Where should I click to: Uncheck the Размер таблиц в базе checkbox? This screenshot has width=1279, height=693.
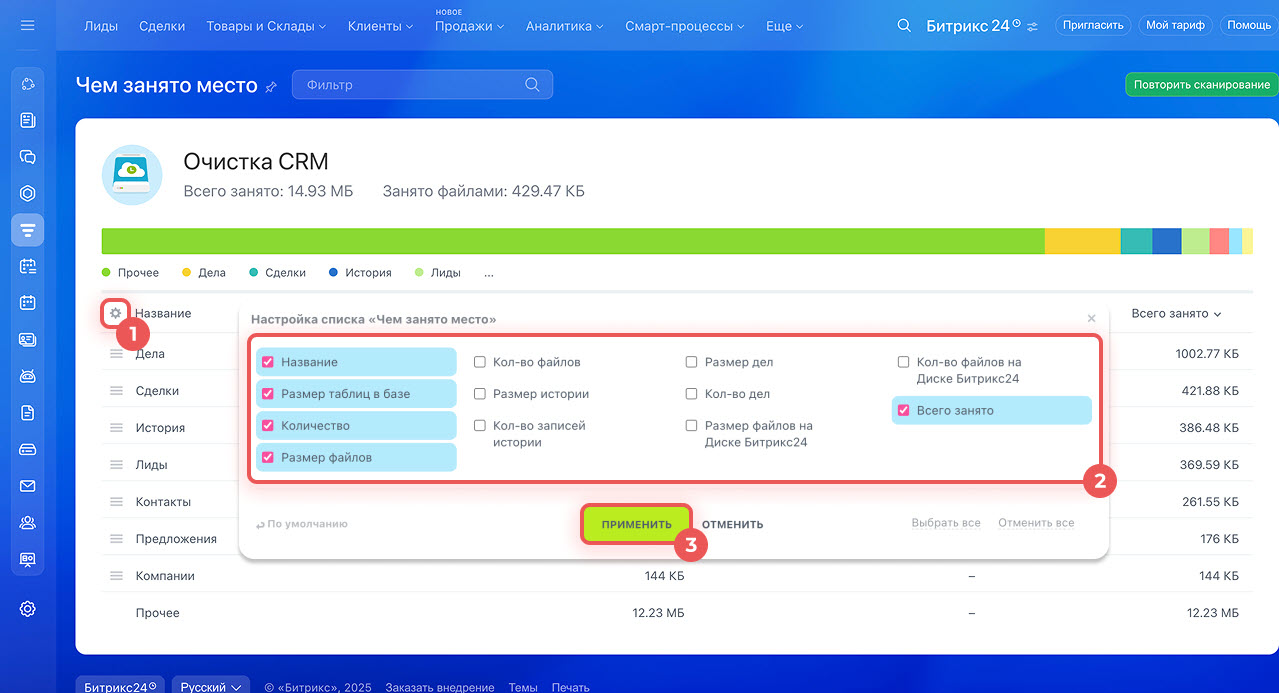(268, 394)
